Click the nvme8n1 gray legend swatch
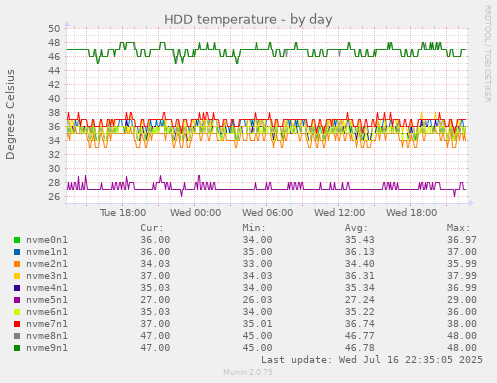Viewport: 497px width, 383px height. 17,336
